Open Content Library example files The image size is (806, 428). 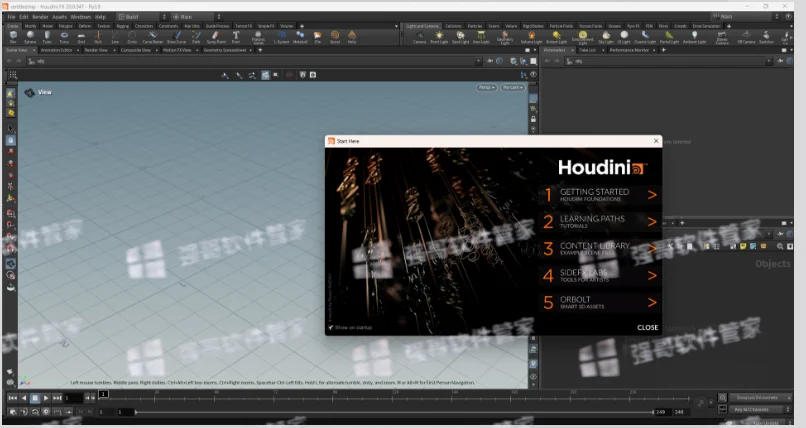pos(599,249)
